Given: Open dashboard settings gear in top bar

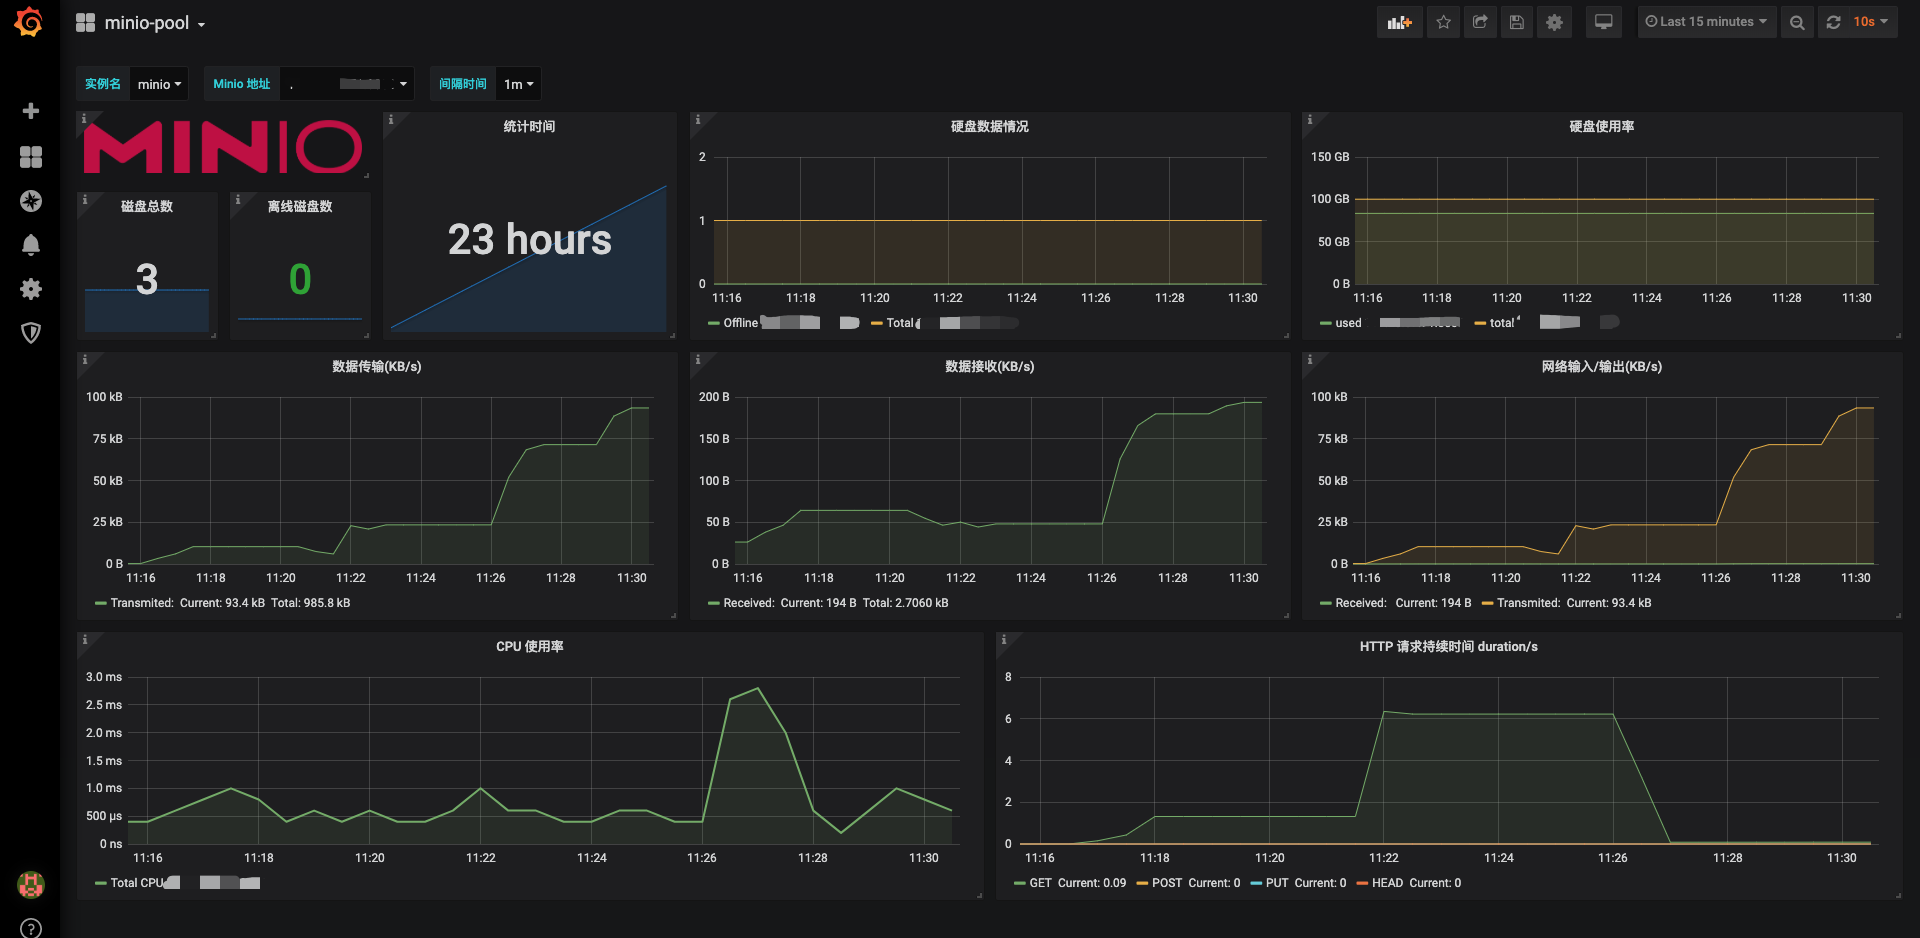Looking at the screenshot, I should point(1554,22).
